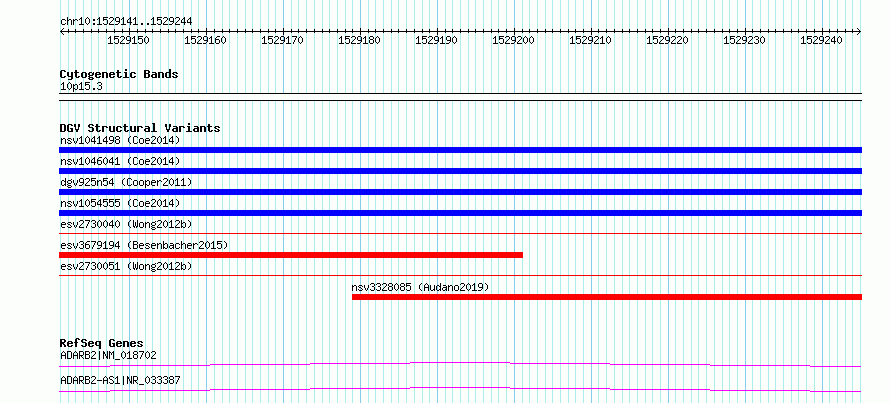Click thin red line of esv2730051
Viewport: 890px width, 403px height.
(x=460, y=275)
